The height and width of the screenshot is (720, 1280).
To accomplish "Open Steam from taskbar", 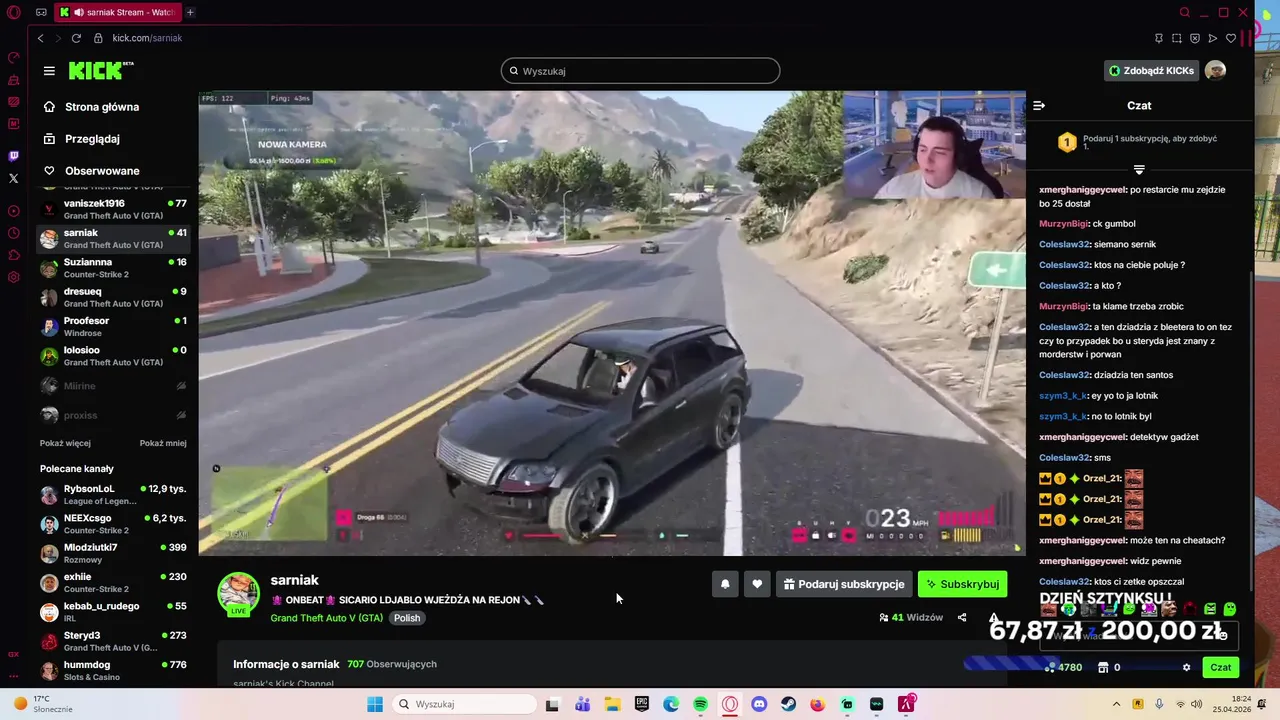I will (x=788, y=704).
